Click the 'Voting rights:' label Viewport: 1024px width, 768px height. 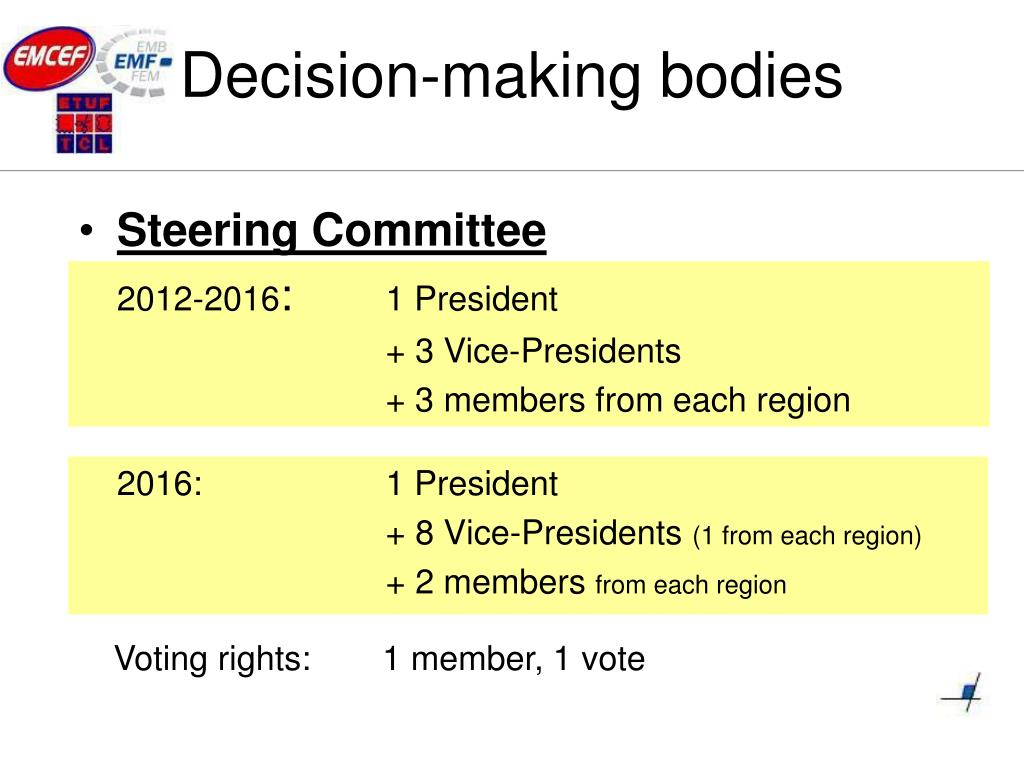click(x=213, y=659)
